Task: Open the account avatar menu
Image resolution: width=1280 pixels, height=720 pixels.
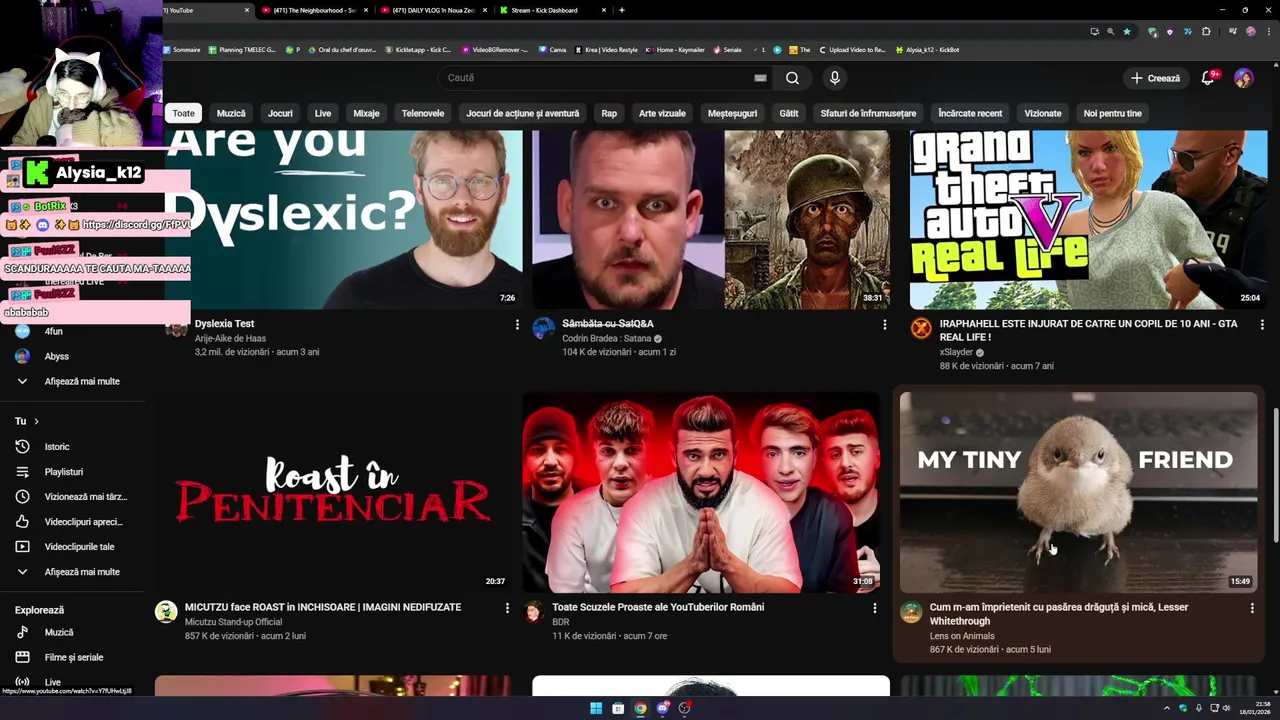Action: click(x=1244, y=78)
